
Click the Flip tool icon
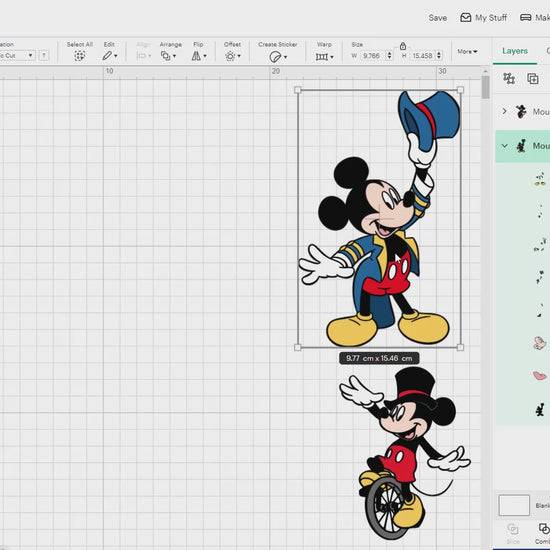pyautogui.click(x=196, y=56)
